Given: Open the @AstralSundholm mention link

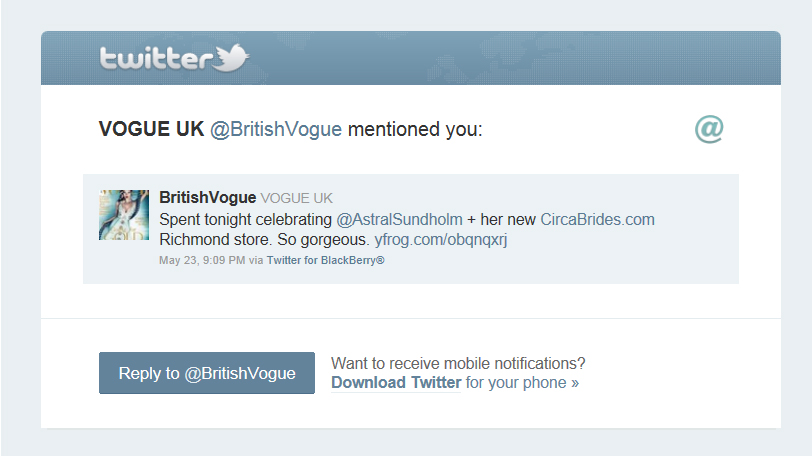Looking at the screenshot, I should [x=399, y=219].
